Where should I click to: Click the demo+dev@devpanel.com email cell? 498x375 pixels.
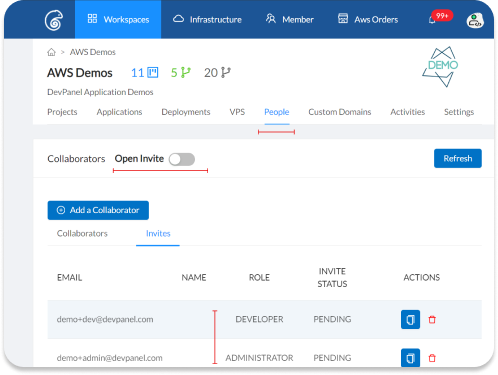click(105, 319)
